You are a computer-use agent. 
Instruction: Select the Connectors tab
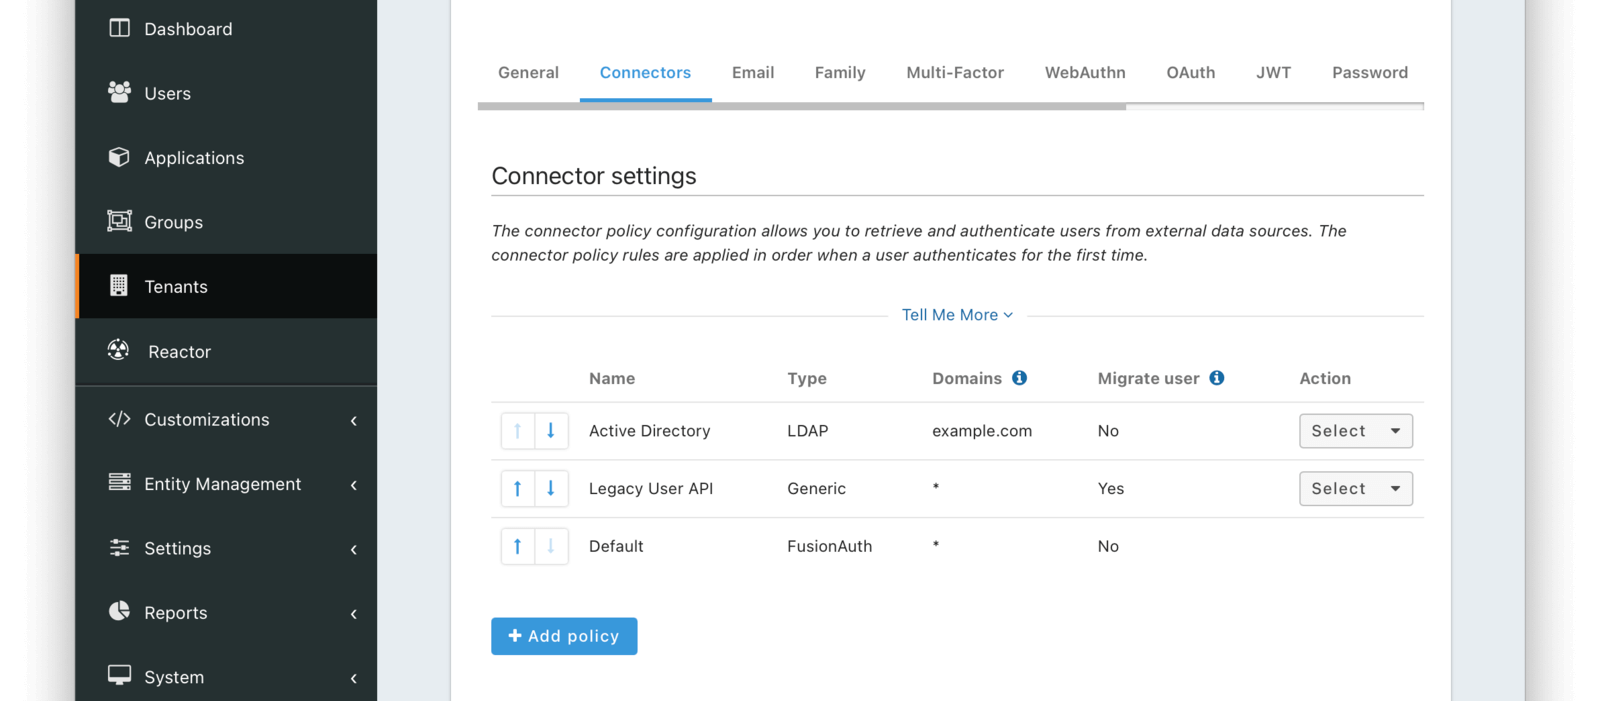(x=645, y=72)
